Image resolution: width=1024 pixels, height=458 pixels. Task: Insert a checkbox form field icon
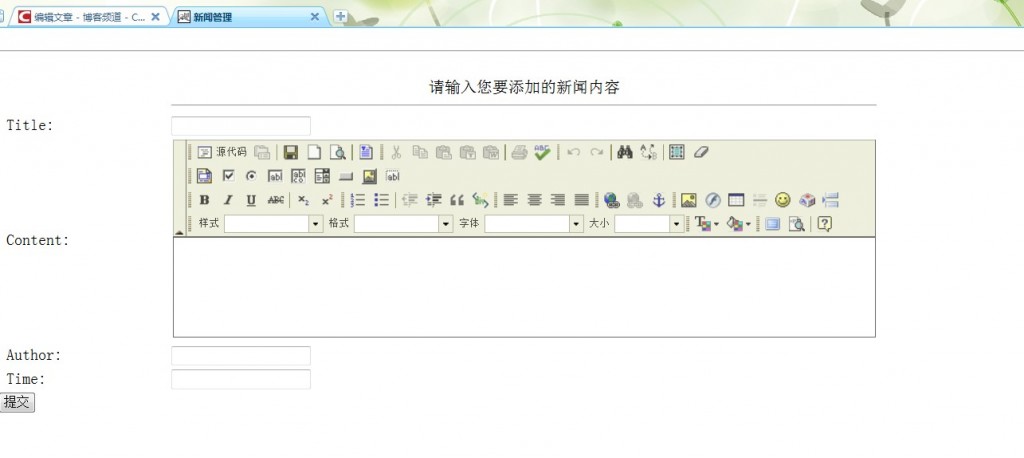[229, 176]
